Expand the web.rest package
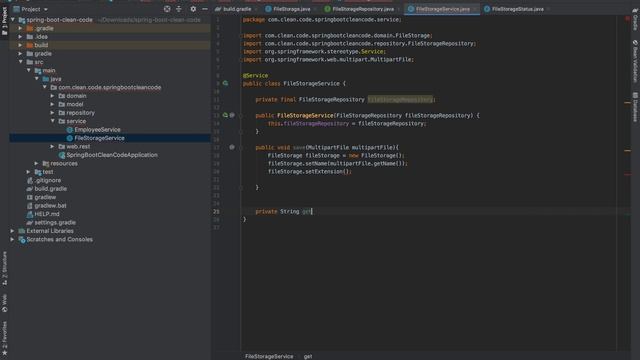The width and height of the screenshot is (640, 360). (x=52, y=146)
